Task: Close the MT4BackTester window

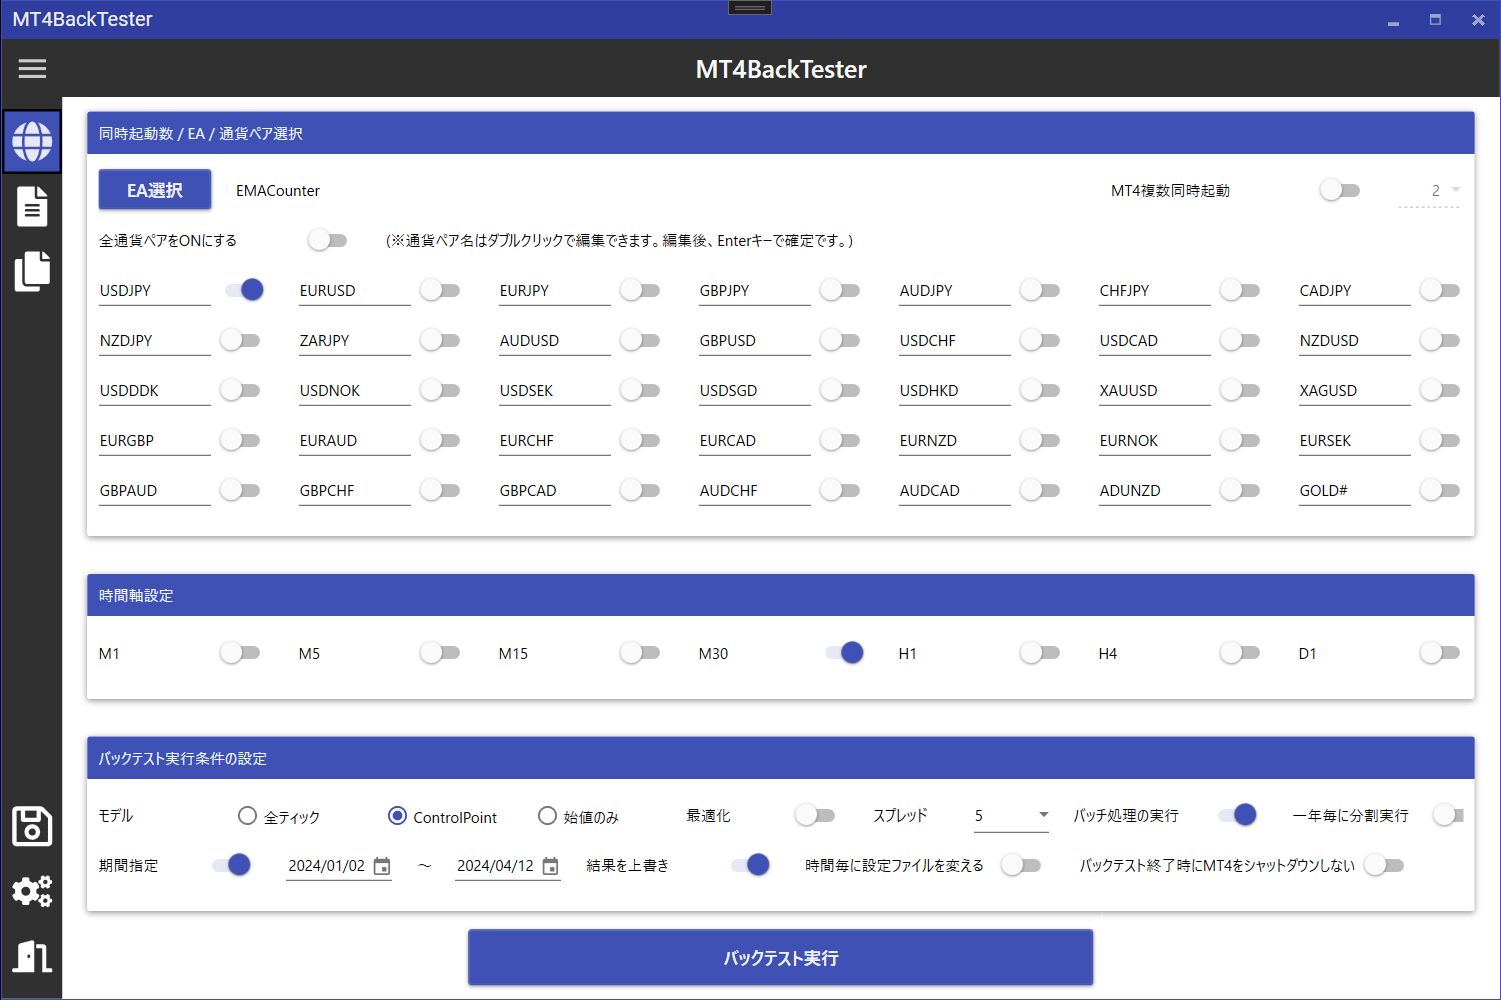Action: click(1478, 20)
